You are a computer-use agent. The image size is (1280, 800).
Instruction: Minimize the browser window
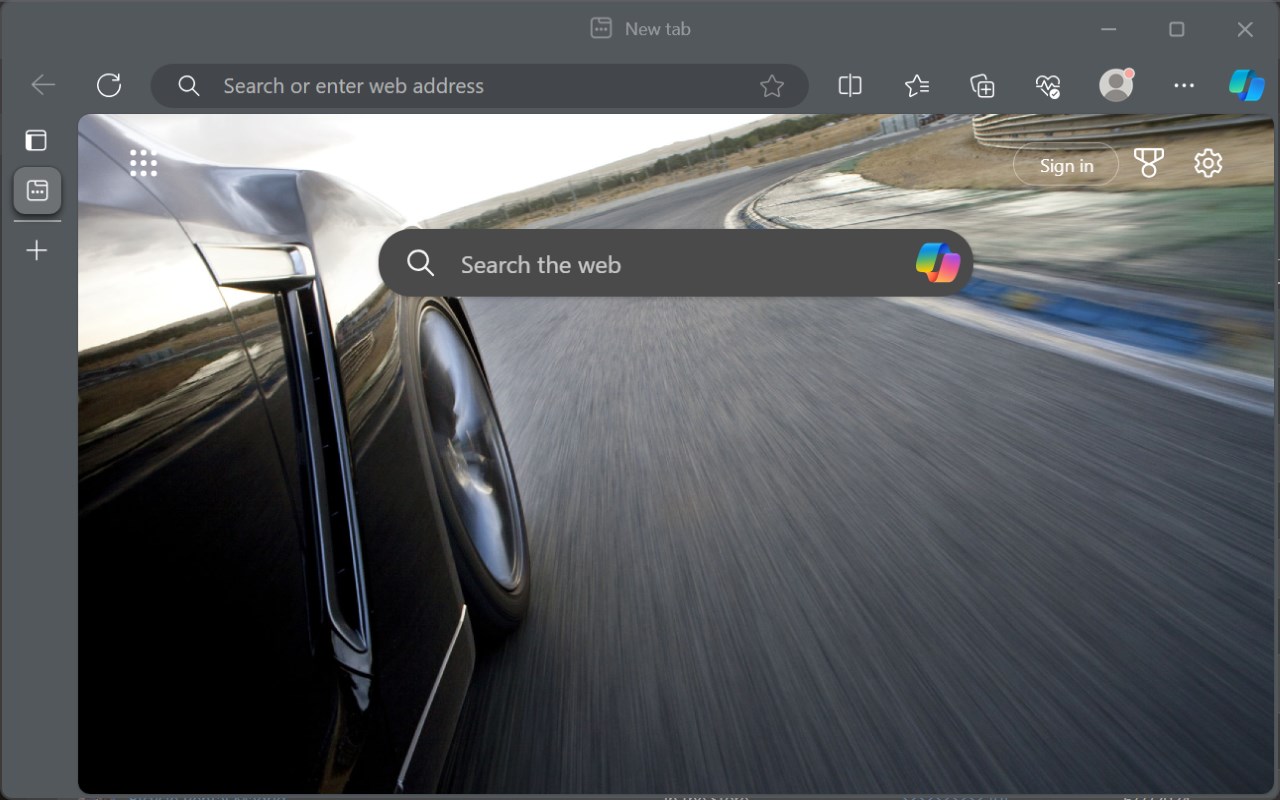pyautogui.click(x=1109, y=29)
